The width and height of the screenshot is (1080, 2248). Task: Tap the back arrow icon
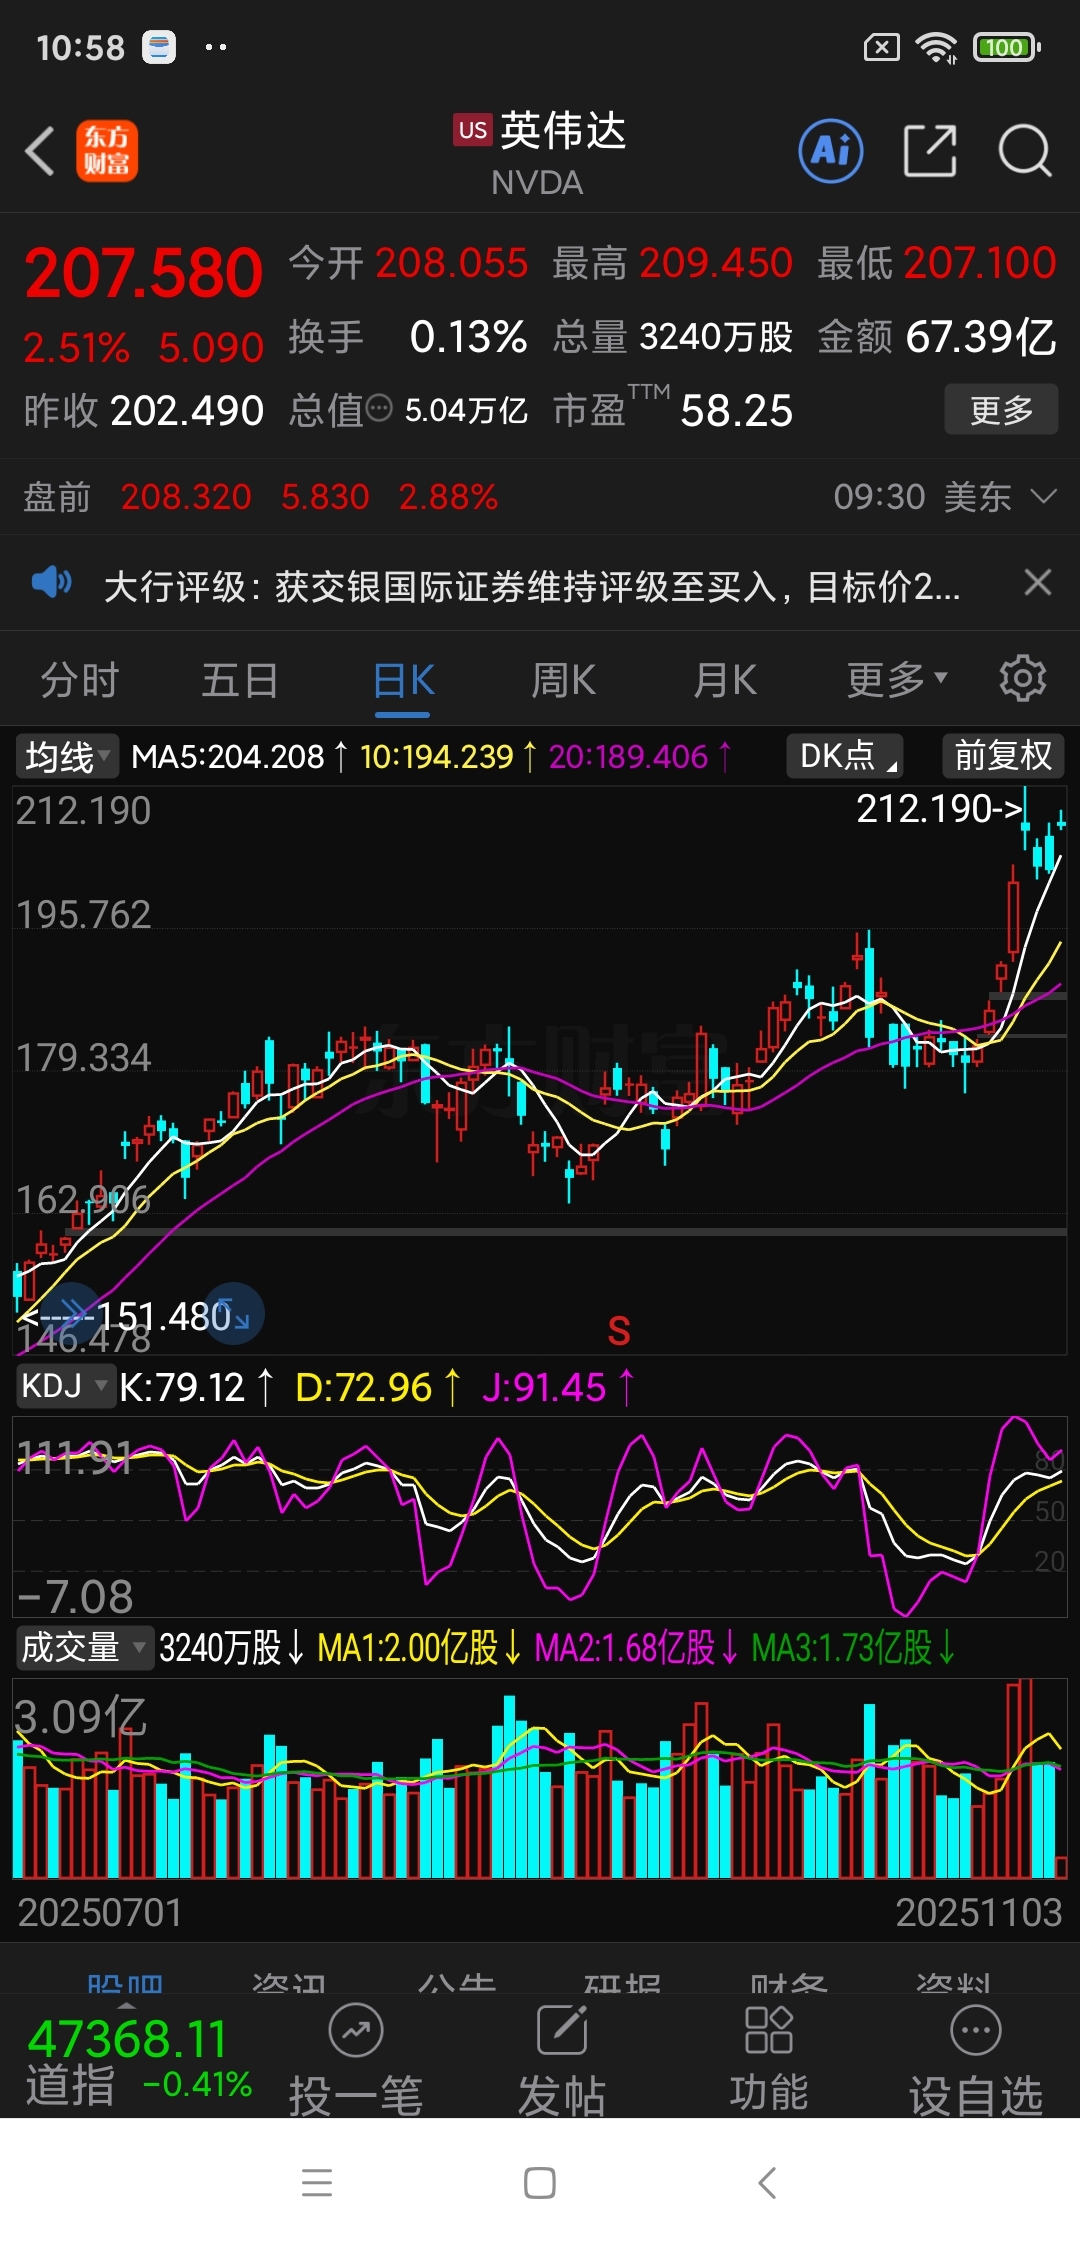pos(40,152)
